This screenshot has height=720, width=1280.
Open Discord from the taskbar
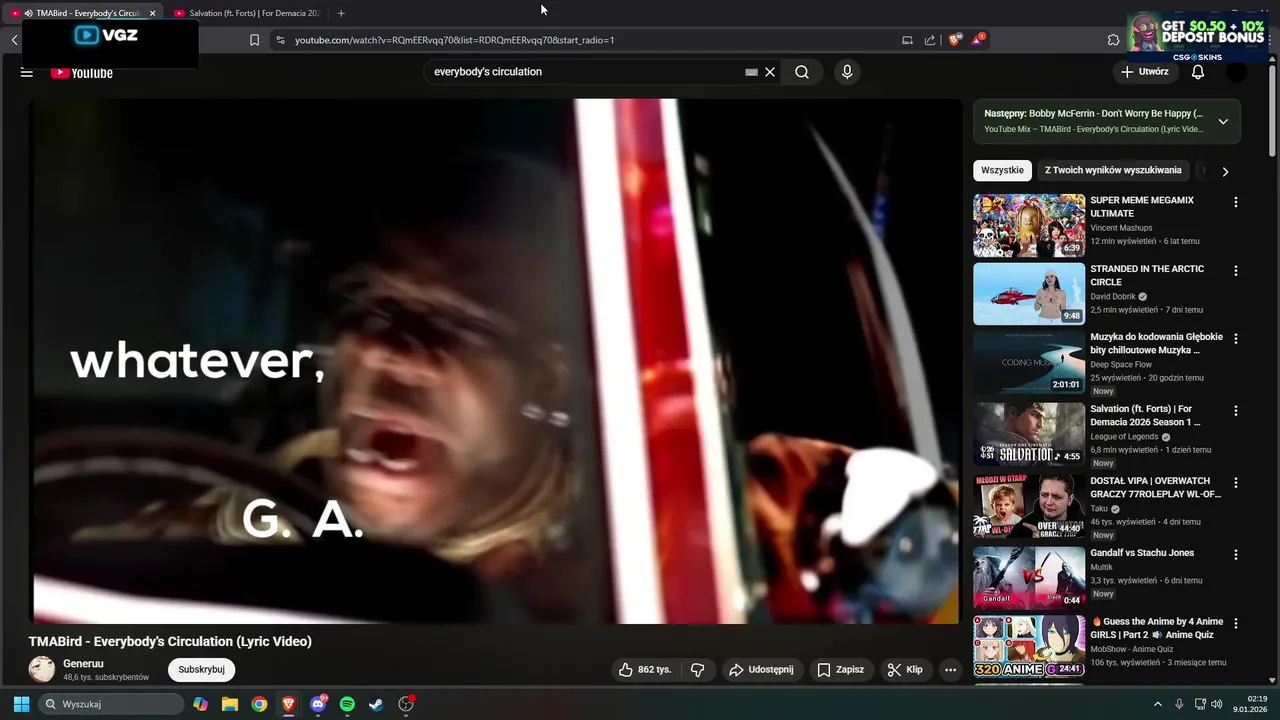tap(318, 704)
